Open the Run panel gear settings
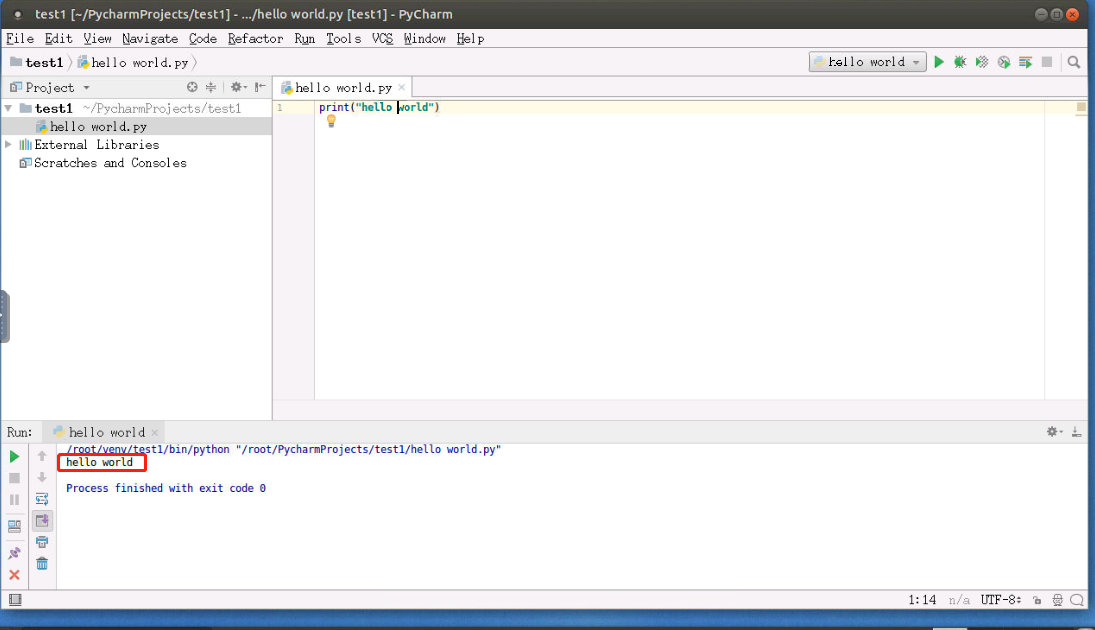The width and height of the screenshot is (1095, 630). pos(1054,432)
